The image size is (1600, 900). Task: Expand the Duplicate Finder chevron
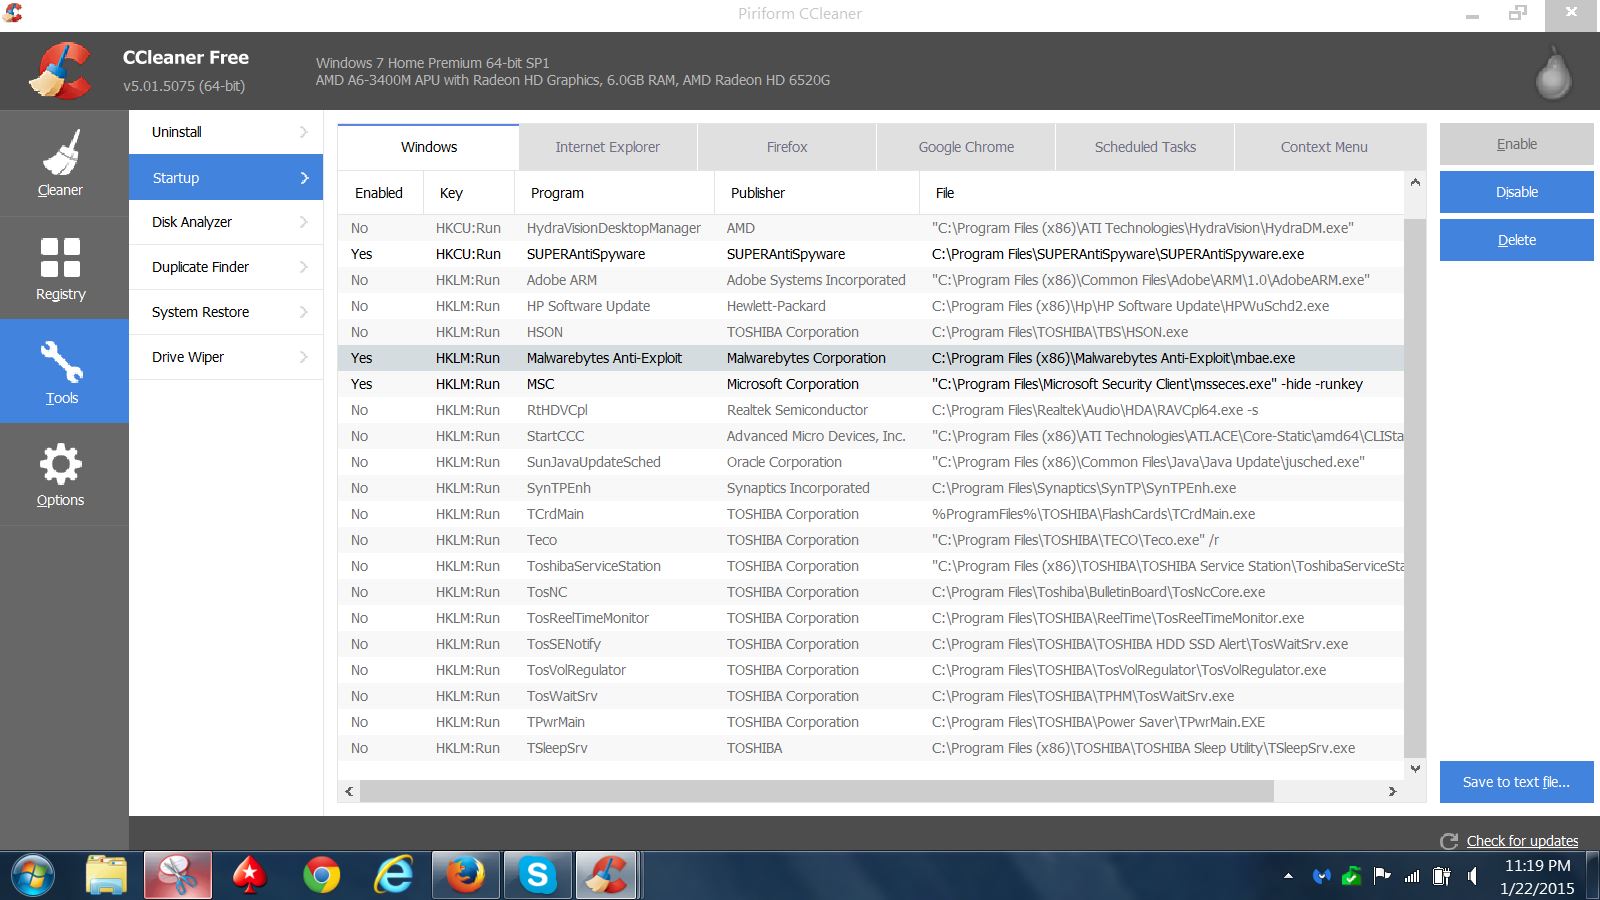tap(304, 267)
